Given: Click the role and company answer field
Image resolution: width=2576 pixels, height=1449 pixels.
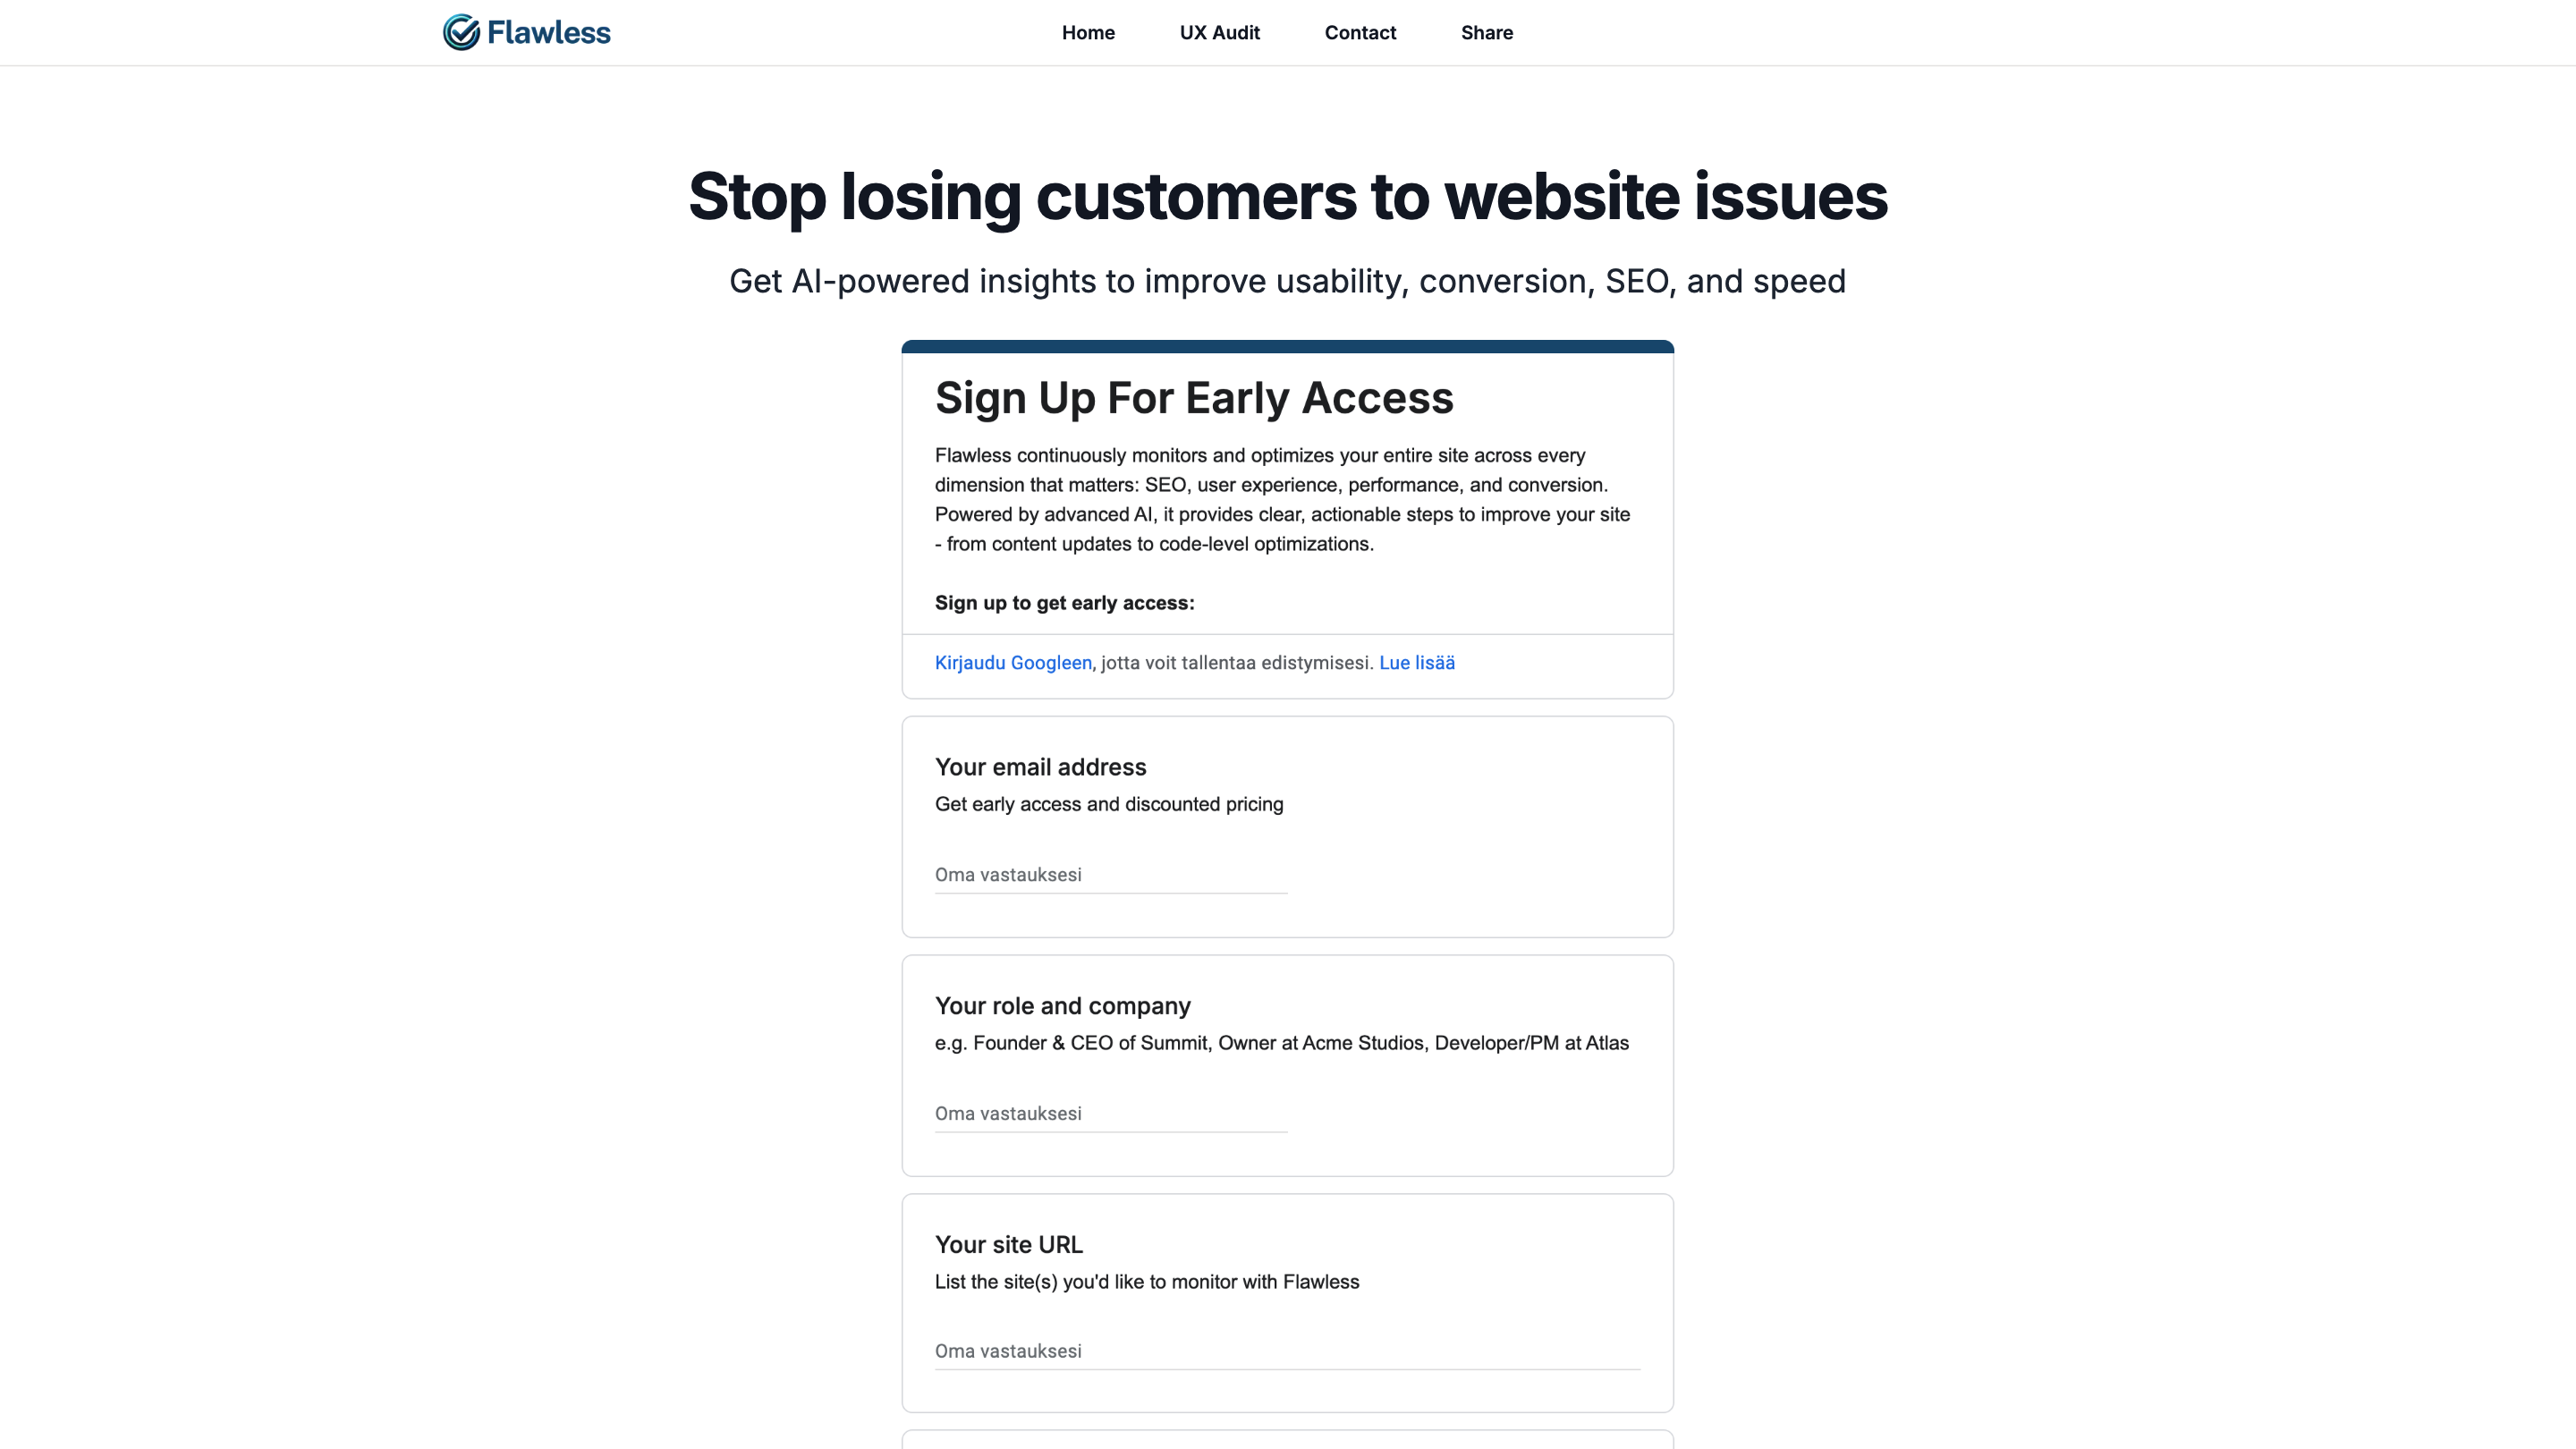Looking at the screenshot, I should point(1110,1113).
